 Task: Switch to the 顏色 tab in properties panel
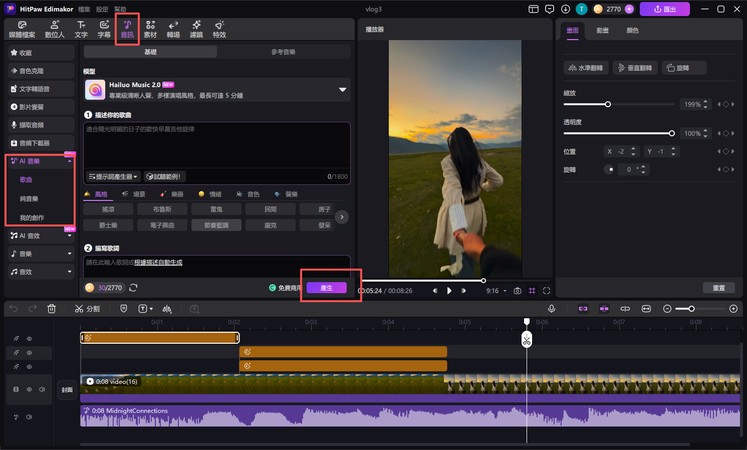[633, 30]
